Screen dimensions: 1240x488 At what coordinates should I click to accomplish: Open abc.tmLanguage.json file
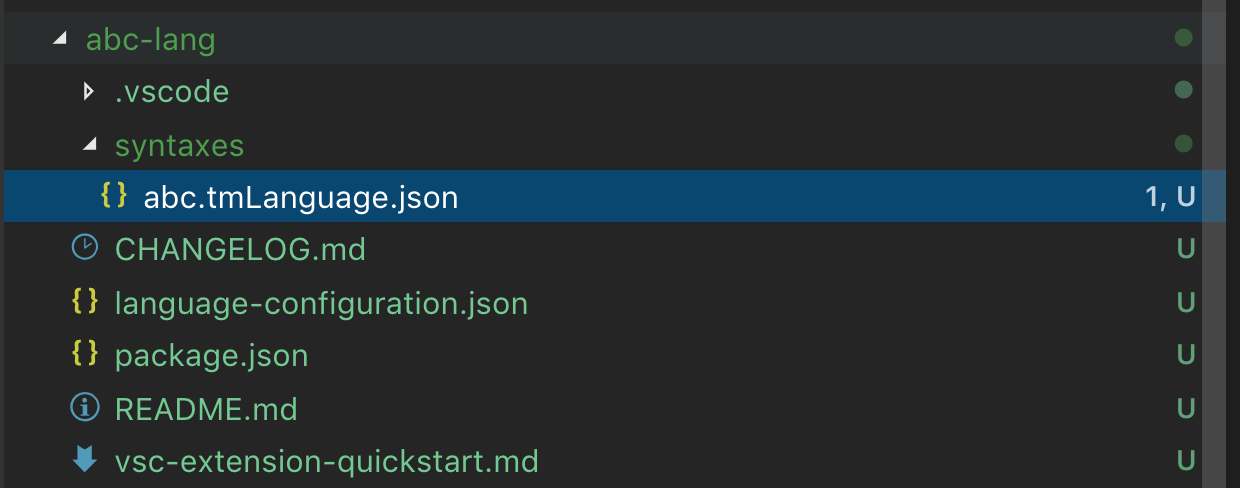click(301, 197)
